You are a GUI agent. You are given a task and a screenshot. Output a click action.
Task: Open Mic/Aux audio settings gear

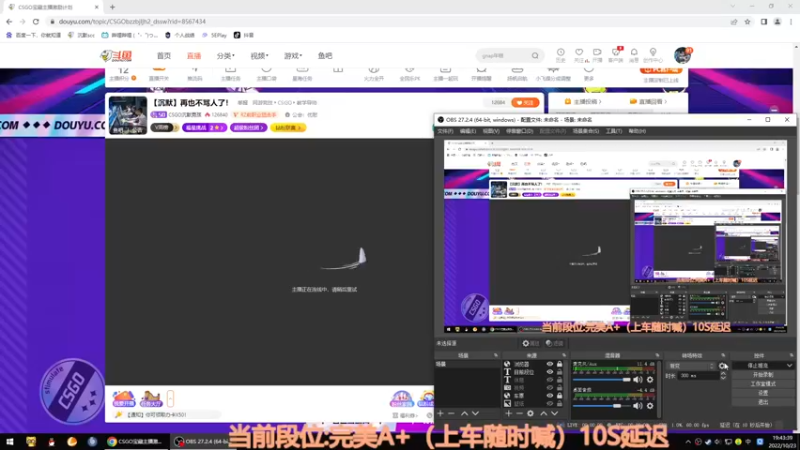[x=650, y=380]
